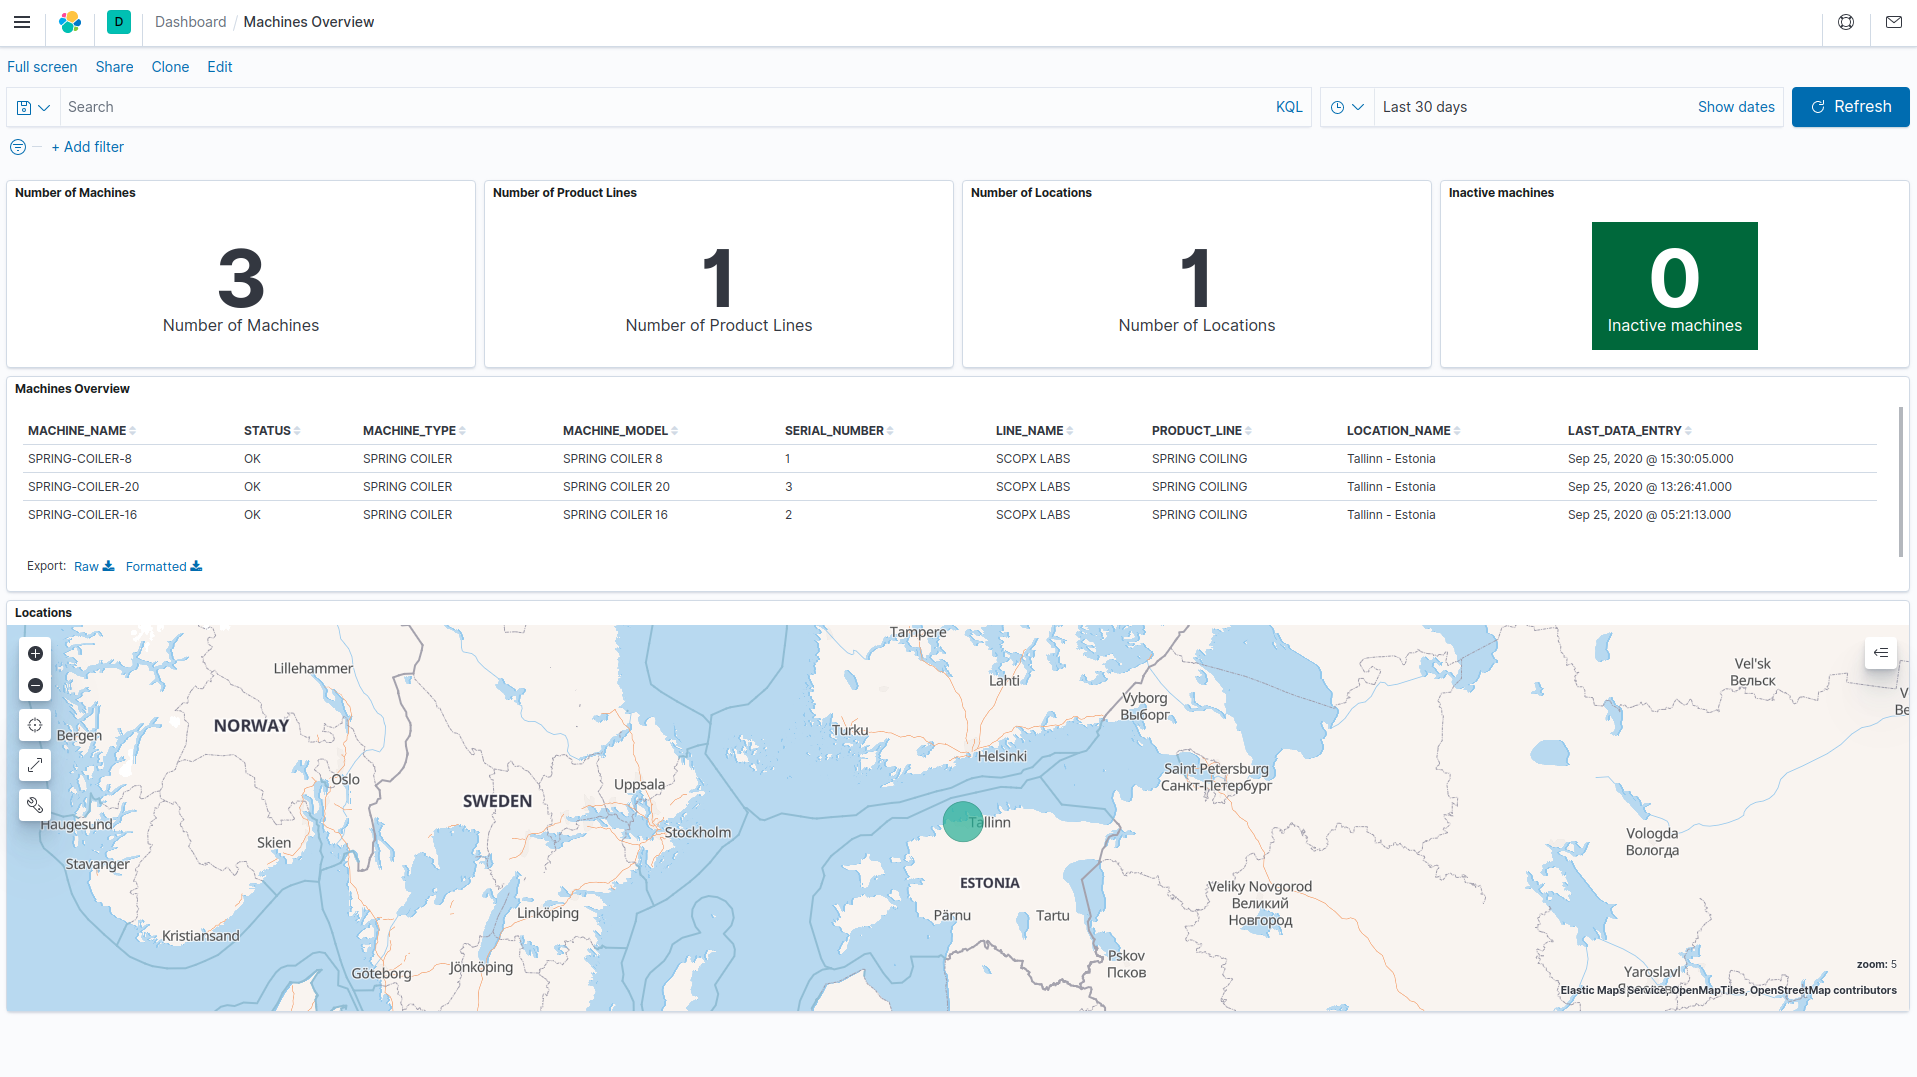Sort table by MACHINE_TYPE column
Image resolution: width=1917 pixels, height=1077 pixels.
coord(414,431)
